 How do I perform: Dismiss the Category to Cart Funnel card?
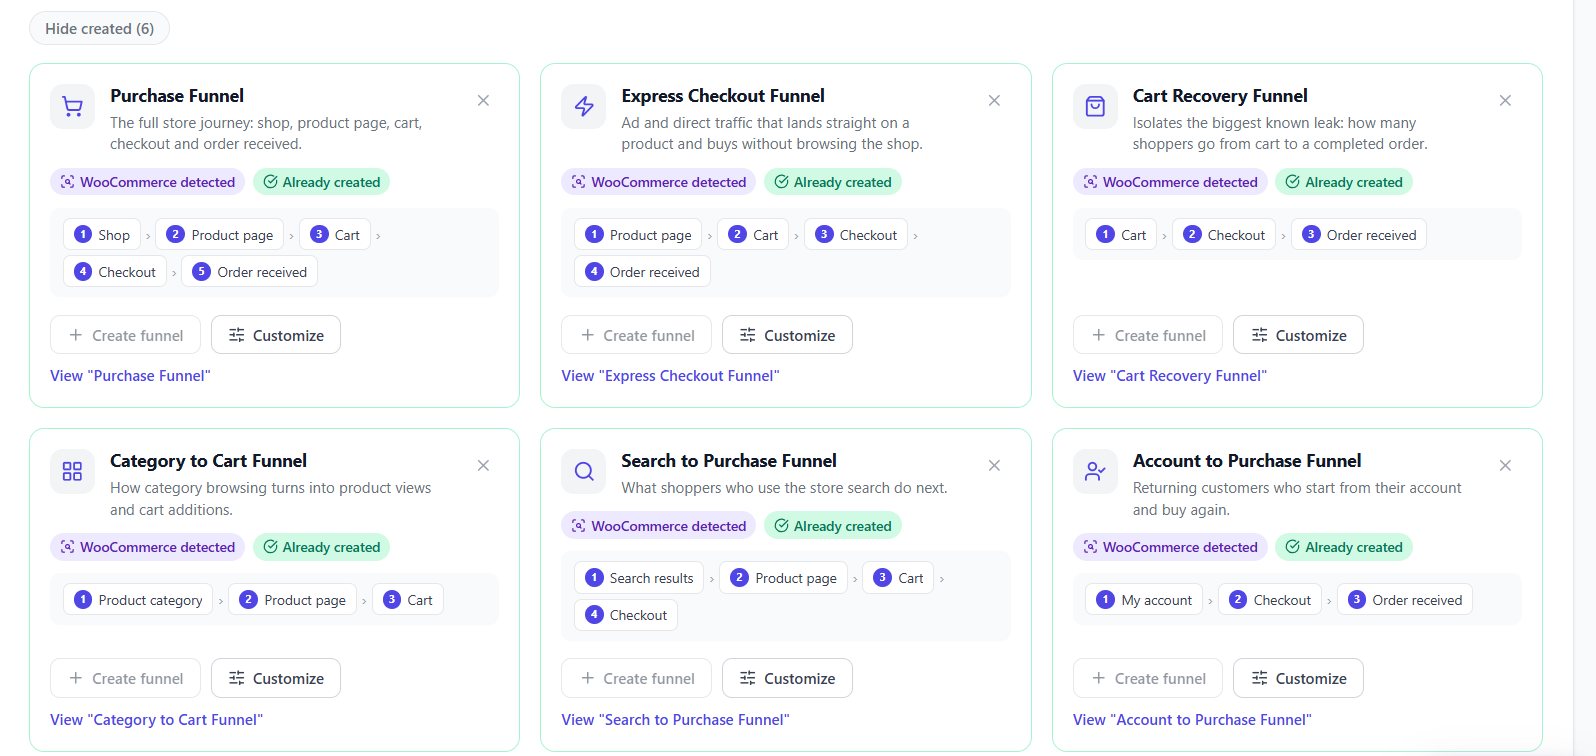point(483,465)
